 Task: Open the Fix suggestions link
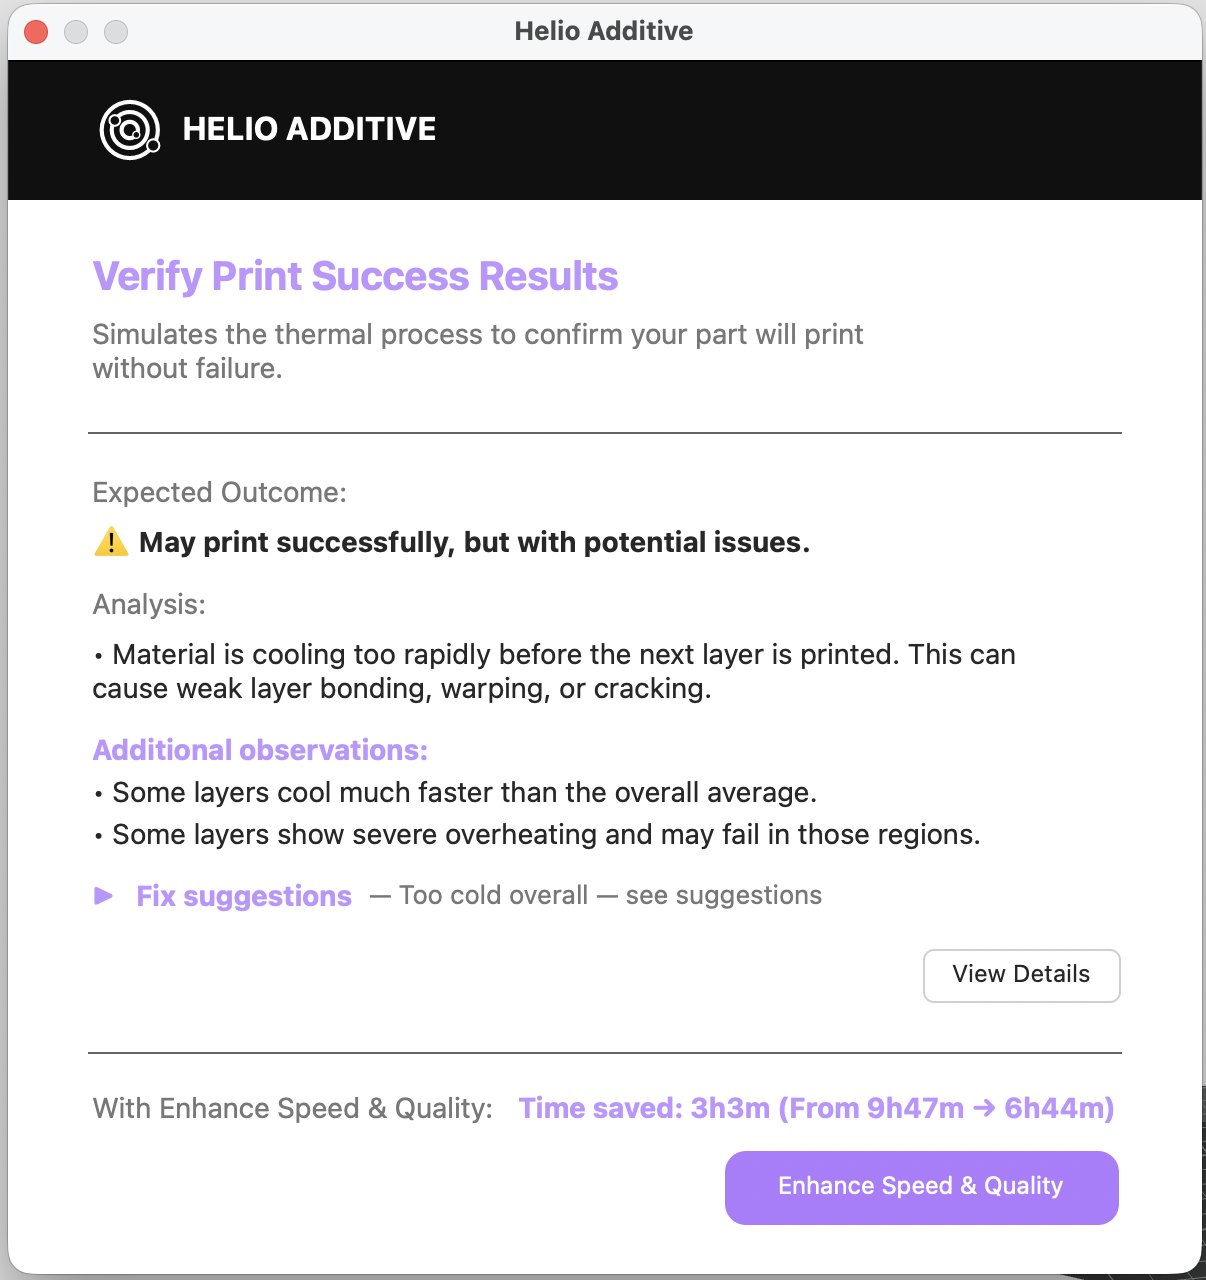tap(243, 896)
